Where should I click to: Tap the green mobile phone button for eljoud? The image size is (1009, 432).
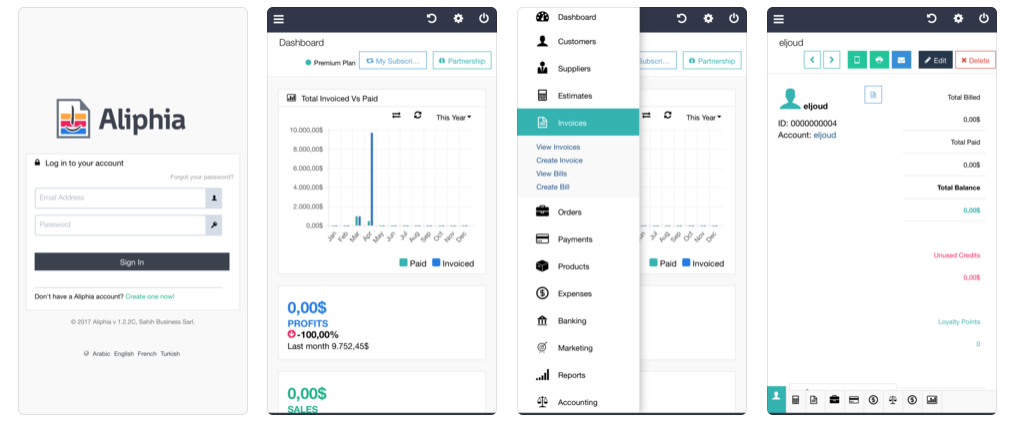point(857,60)
